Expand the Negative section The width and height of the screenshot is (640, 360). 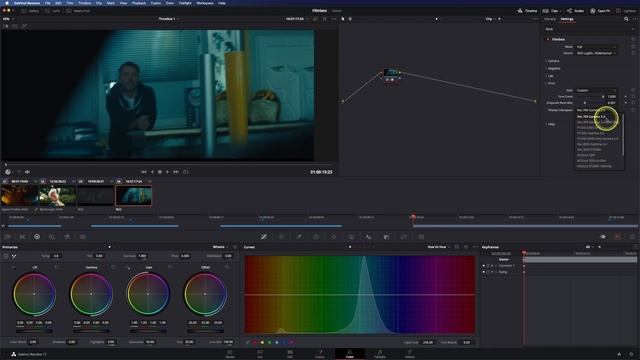pos(553,69)
